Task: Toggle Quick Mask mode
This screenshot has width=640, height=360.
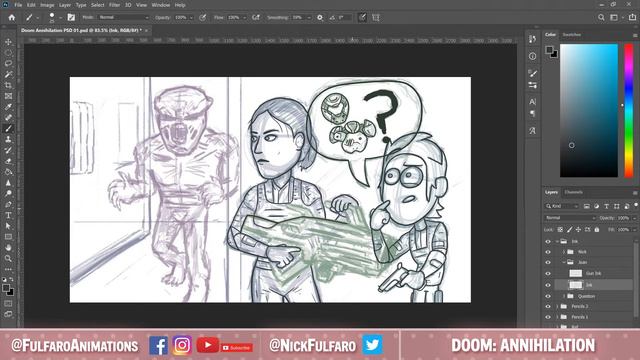Action: point(8,304)
